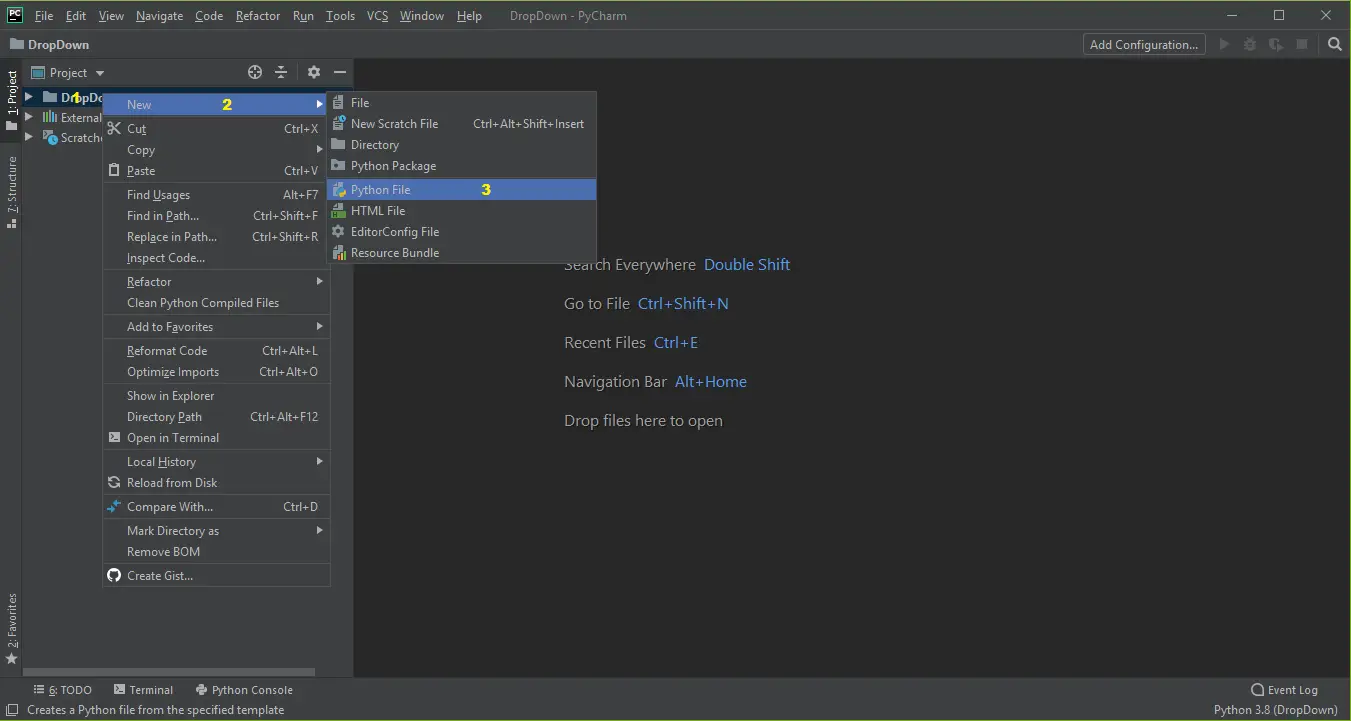
Task: Open the Refactor menu in the menu bar
Action: coord(257,15)
